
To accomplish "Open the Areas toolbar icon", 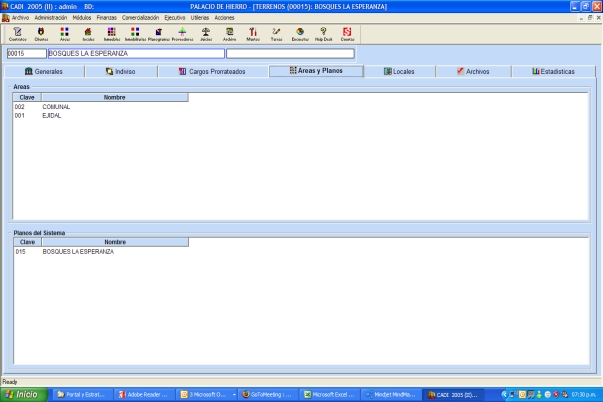I will point(65,34).
